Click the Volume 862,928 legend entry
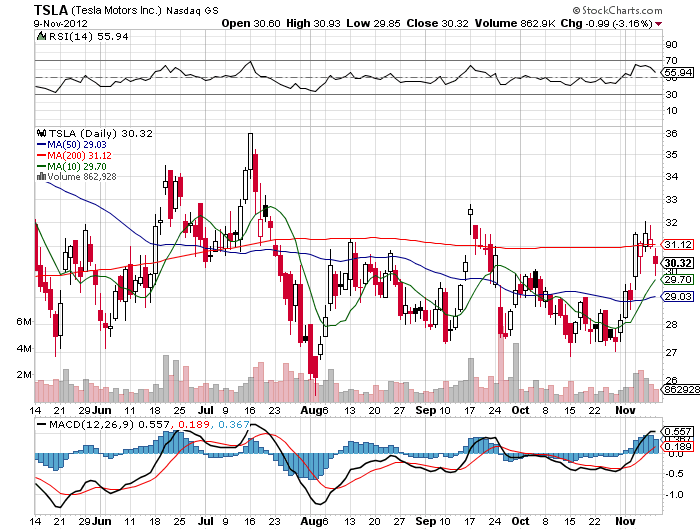 (82, 177)
